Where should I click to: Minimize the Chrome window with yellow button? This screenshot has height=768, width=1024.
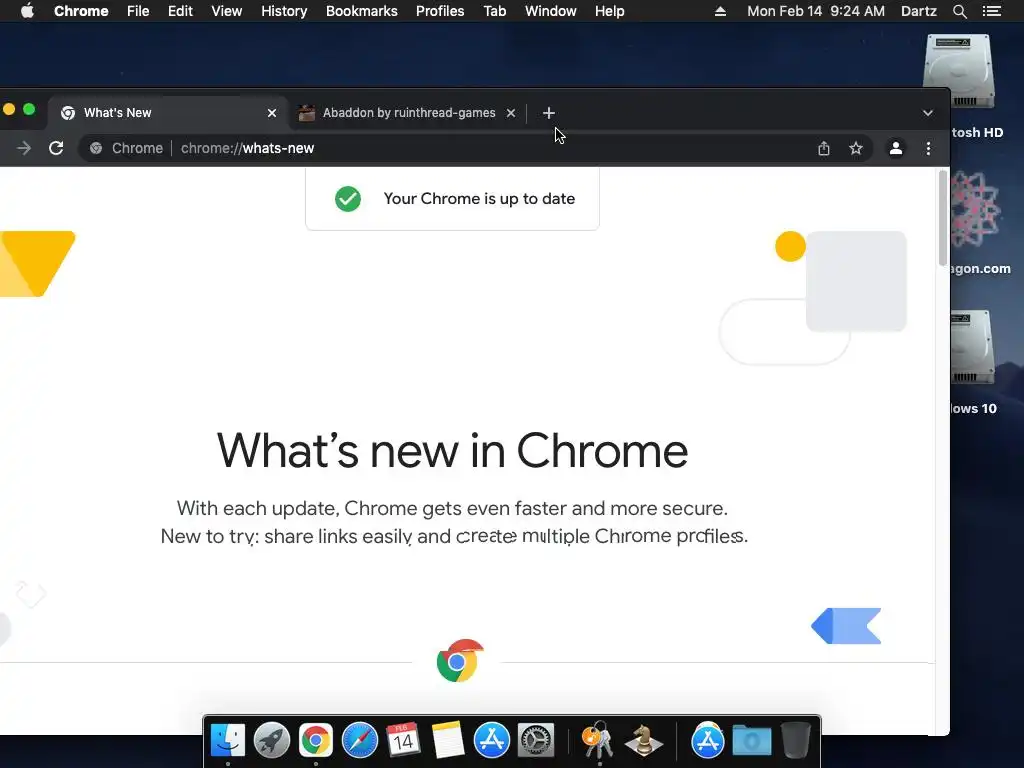pos(8,109)
